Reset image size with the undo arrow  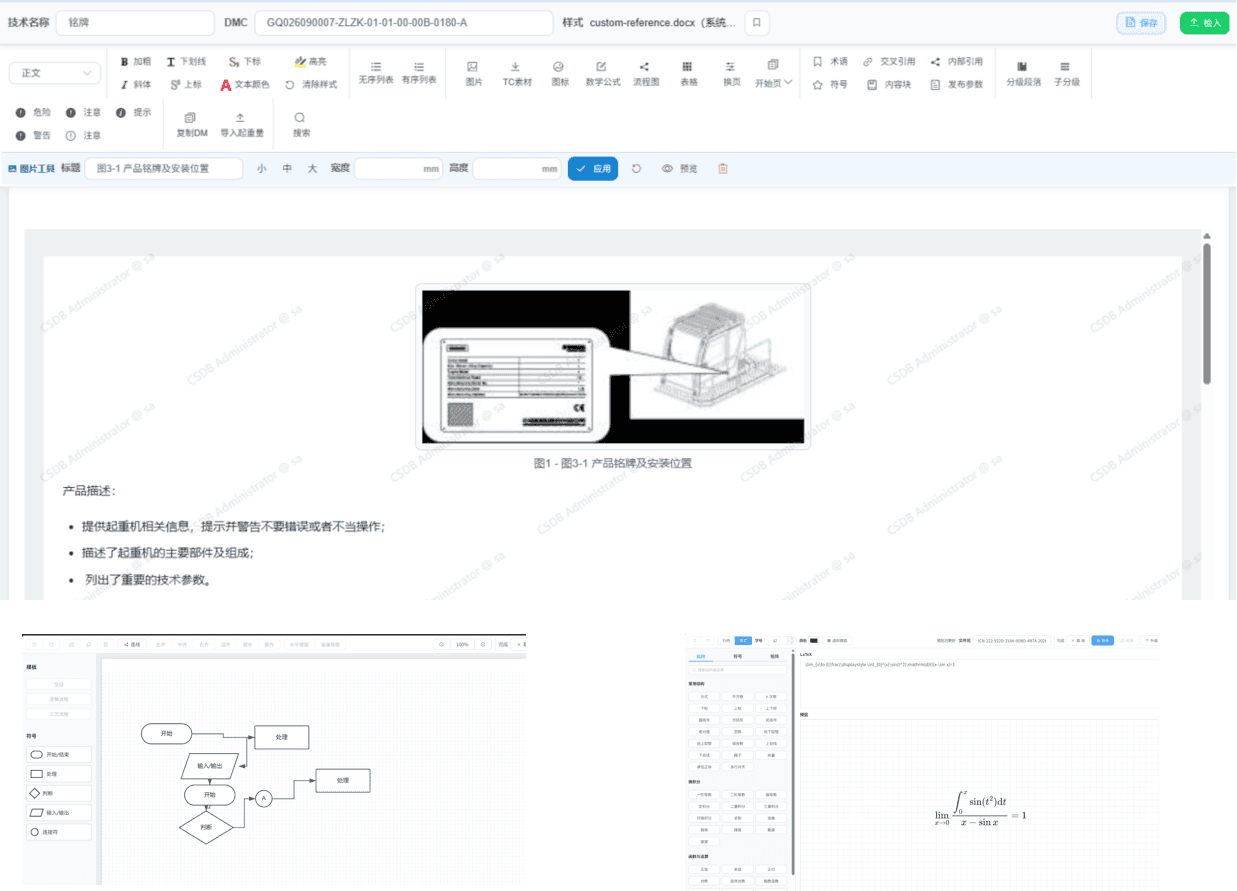637,169
